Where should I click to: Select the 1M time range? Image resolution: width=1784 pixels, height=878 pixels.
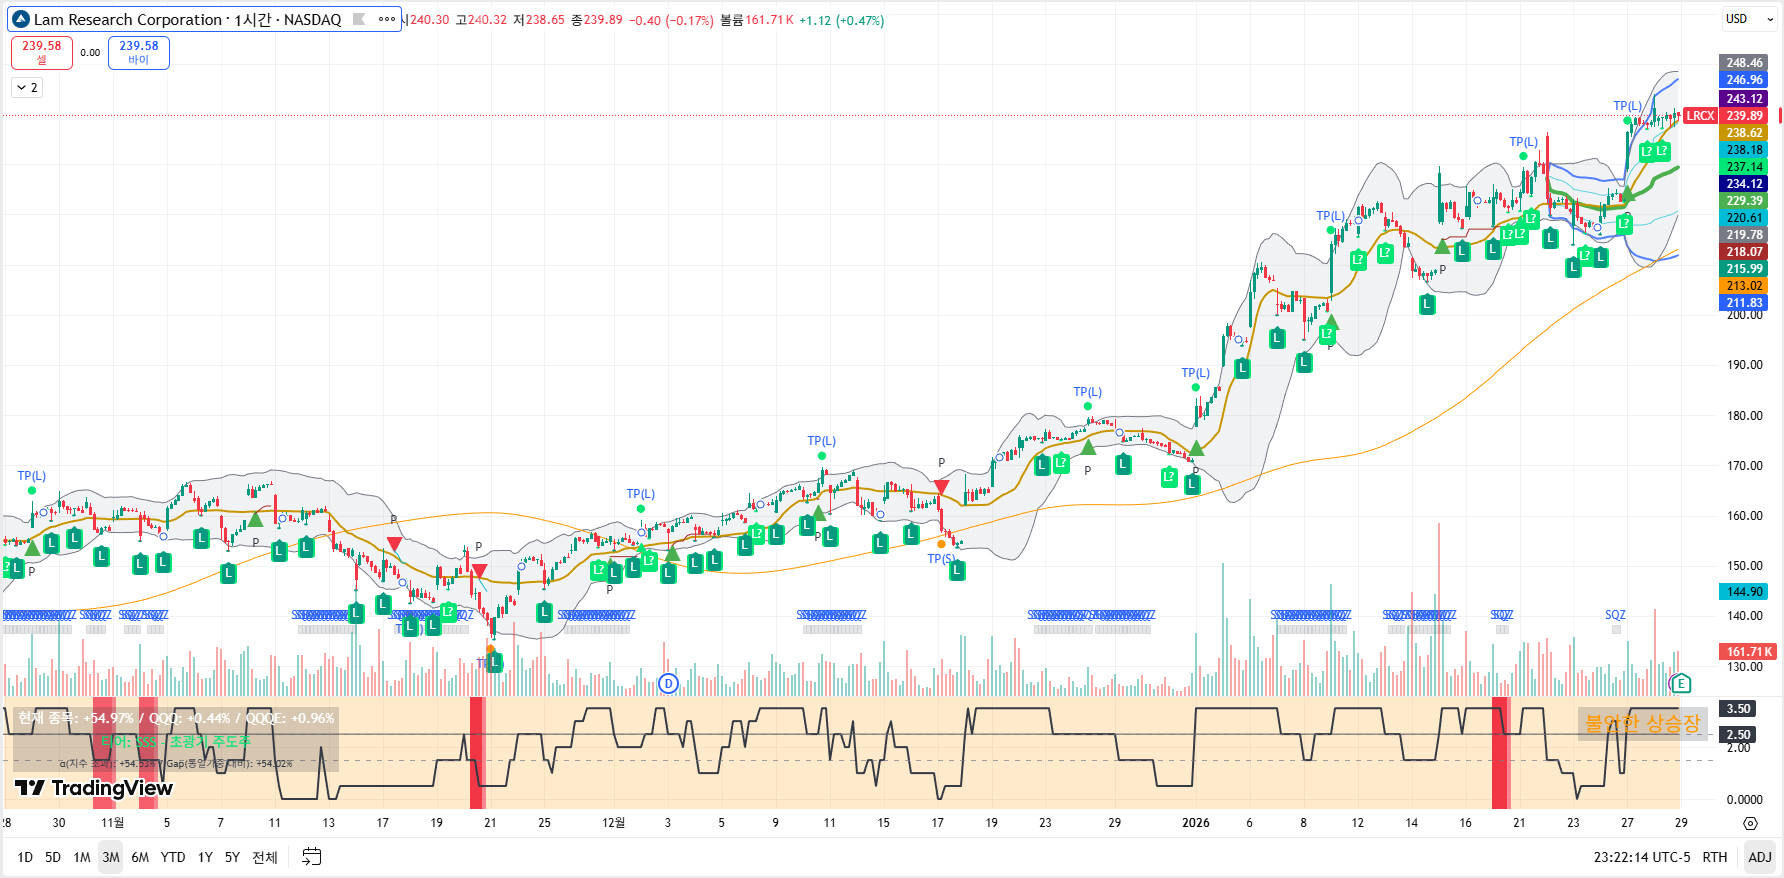pyautogui.click(x=82, y=857)
